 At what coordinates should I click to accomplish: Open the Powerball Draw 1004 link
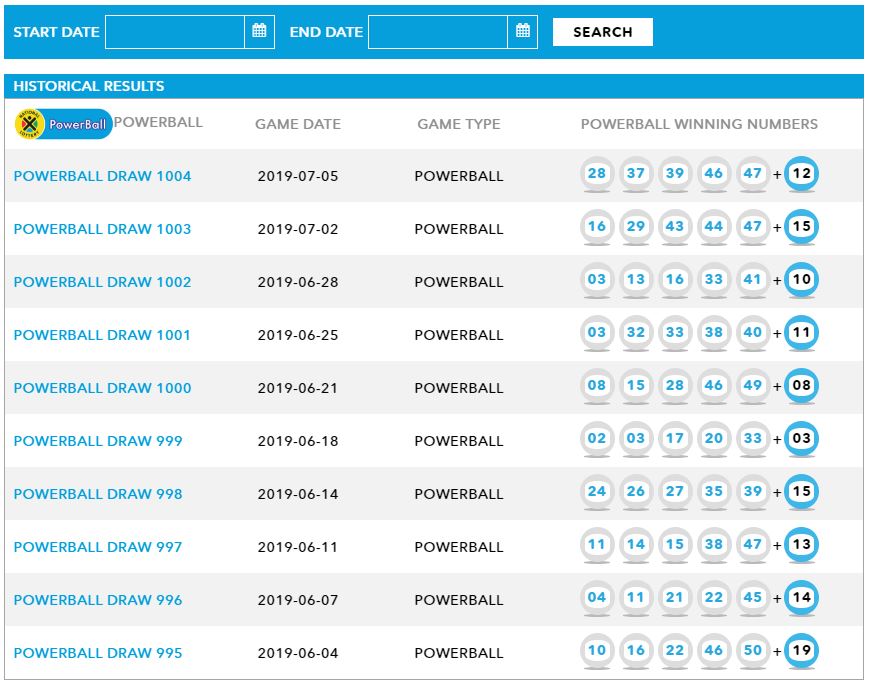(102, 176)
